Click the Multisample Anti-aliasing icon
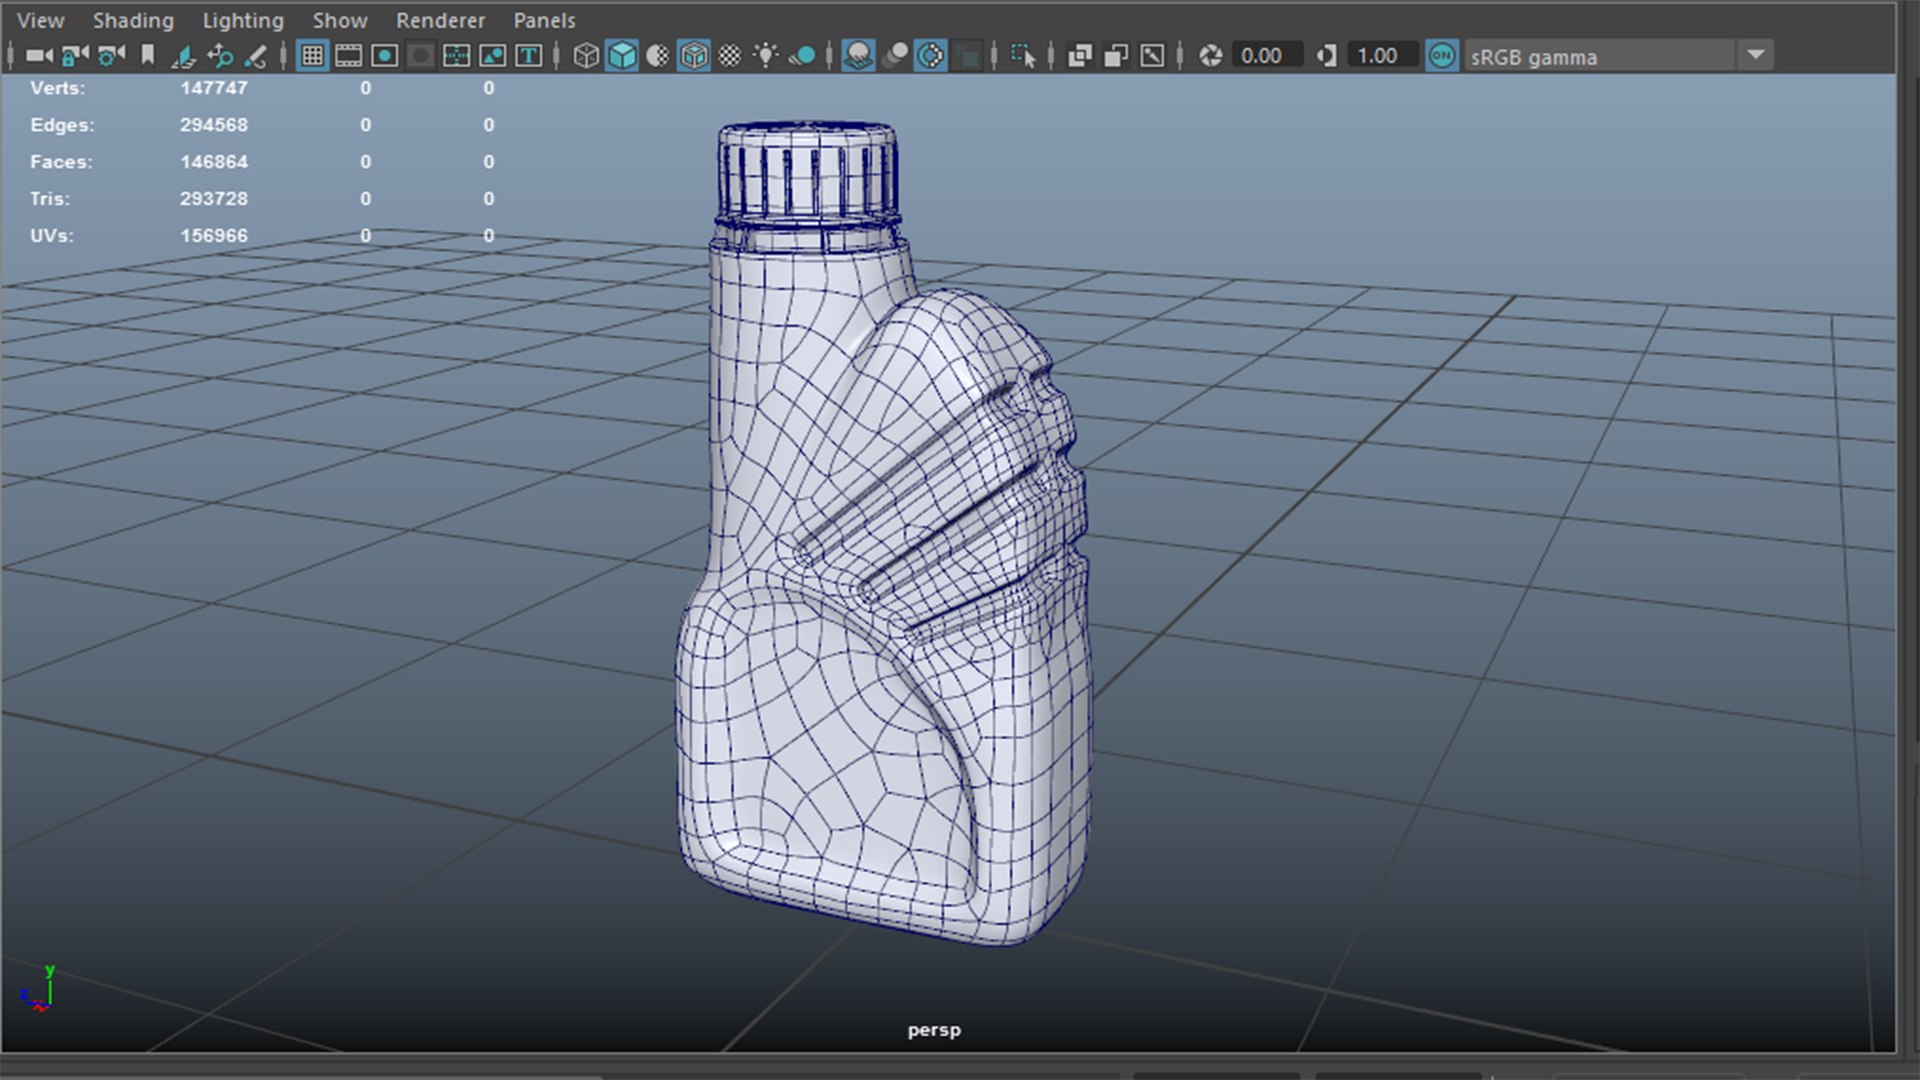 [x=931, y=56]
